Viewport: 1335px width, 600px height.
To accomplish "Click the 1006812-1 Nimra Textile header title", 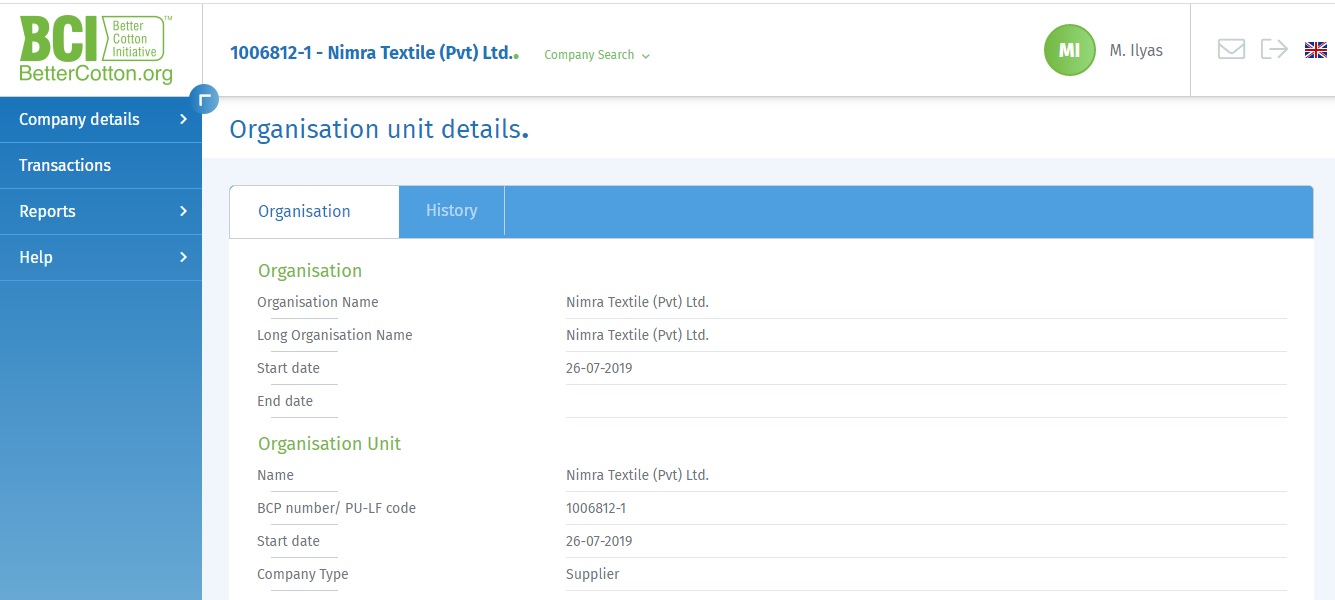I will coord(371,53).
